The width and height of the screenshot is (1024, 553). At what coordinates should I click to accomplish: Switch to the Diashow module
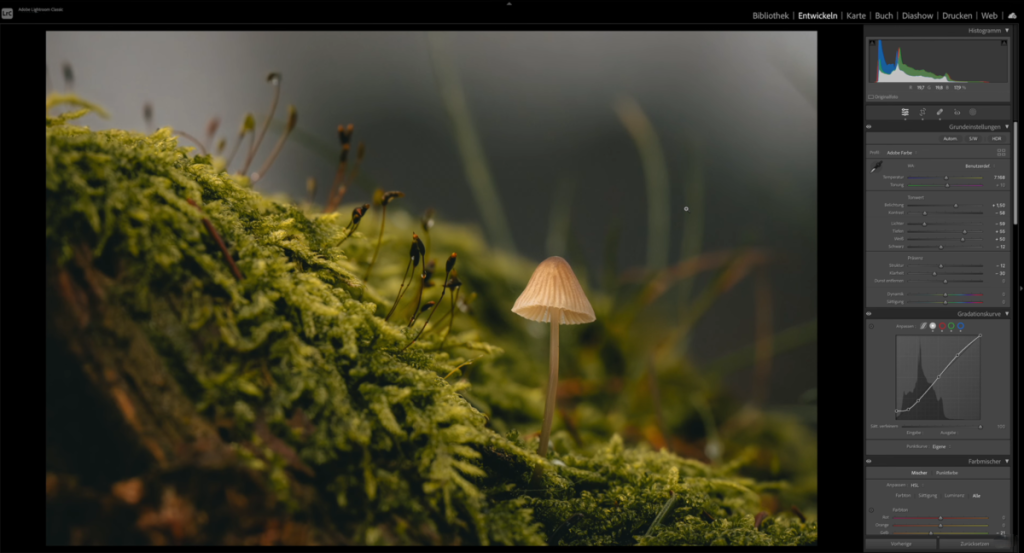[x=918, y=16]
